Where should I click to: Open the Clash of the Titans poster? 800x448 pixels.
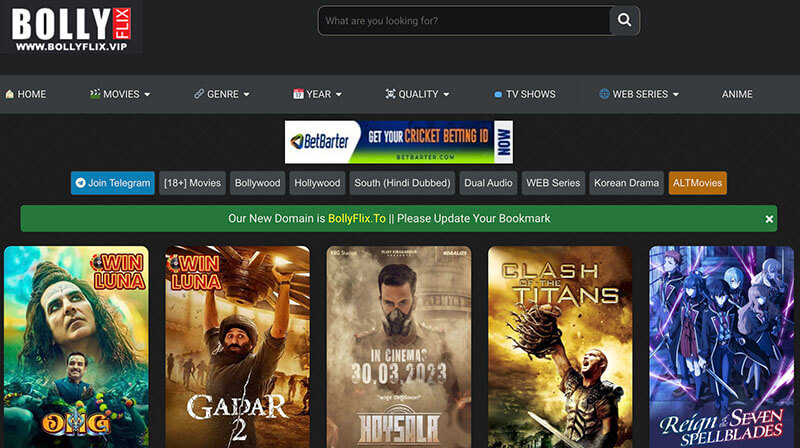560,347
